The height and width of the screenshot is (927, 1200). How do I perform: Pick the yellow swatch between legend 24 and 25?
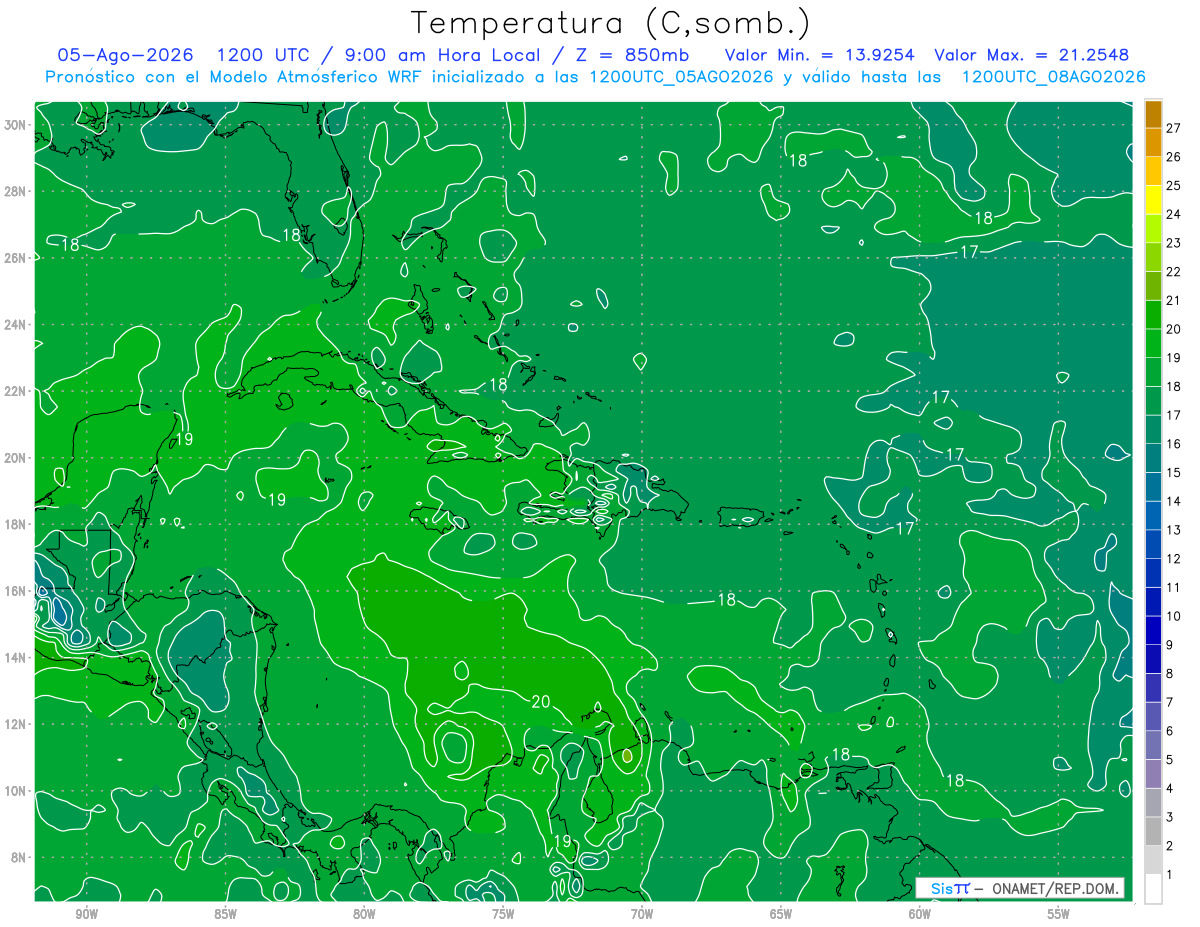pyautogui.click(x=1153, y=199)
